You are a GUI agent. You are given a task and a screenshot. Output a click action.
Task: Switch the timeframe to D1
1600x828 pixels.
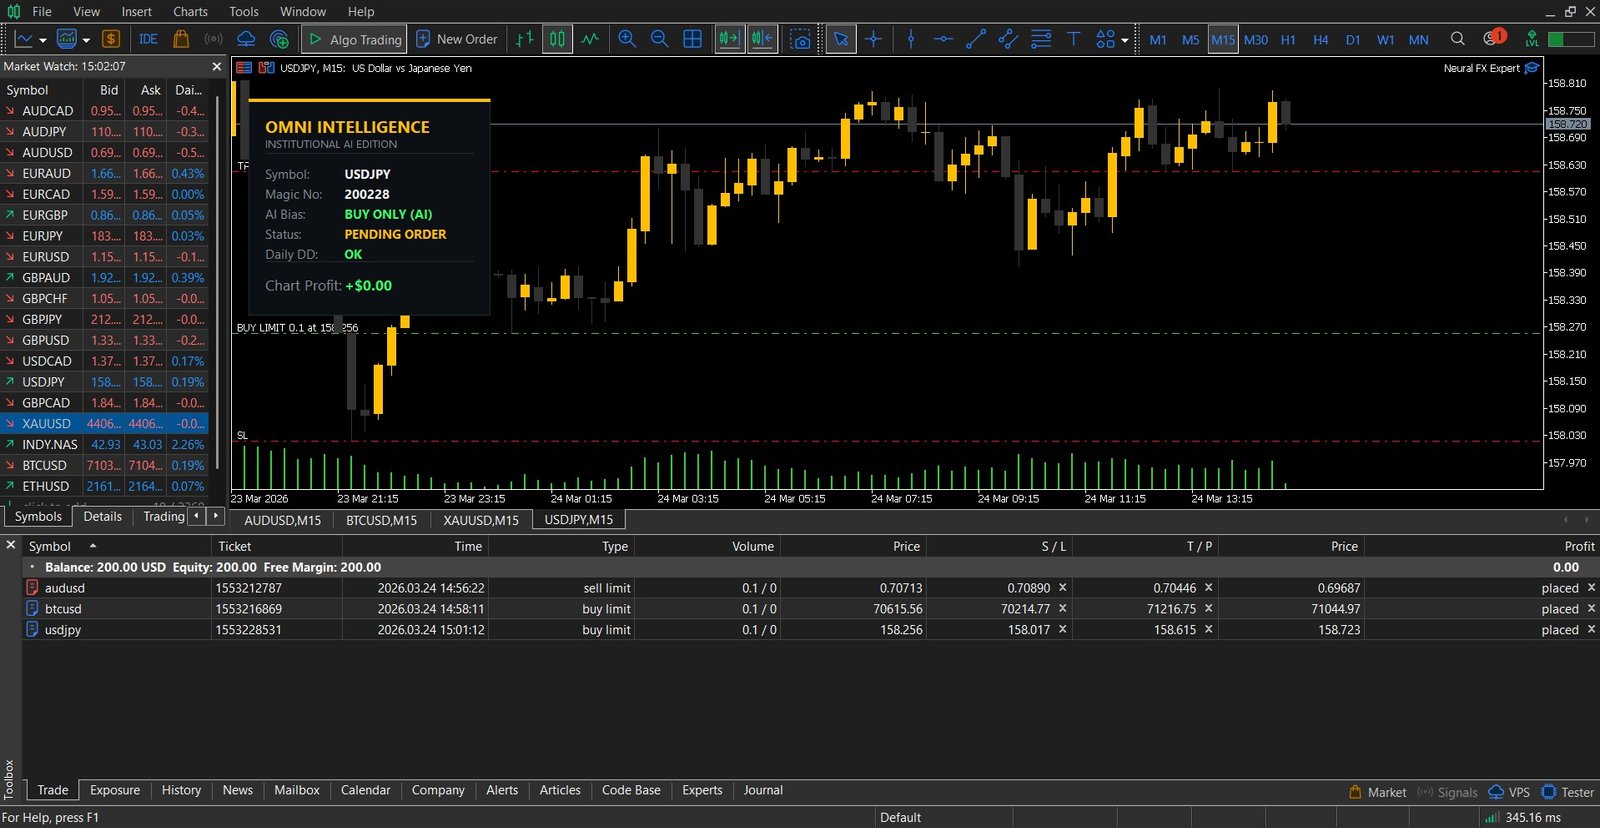pyautogui.click(x=1353, y=40)
